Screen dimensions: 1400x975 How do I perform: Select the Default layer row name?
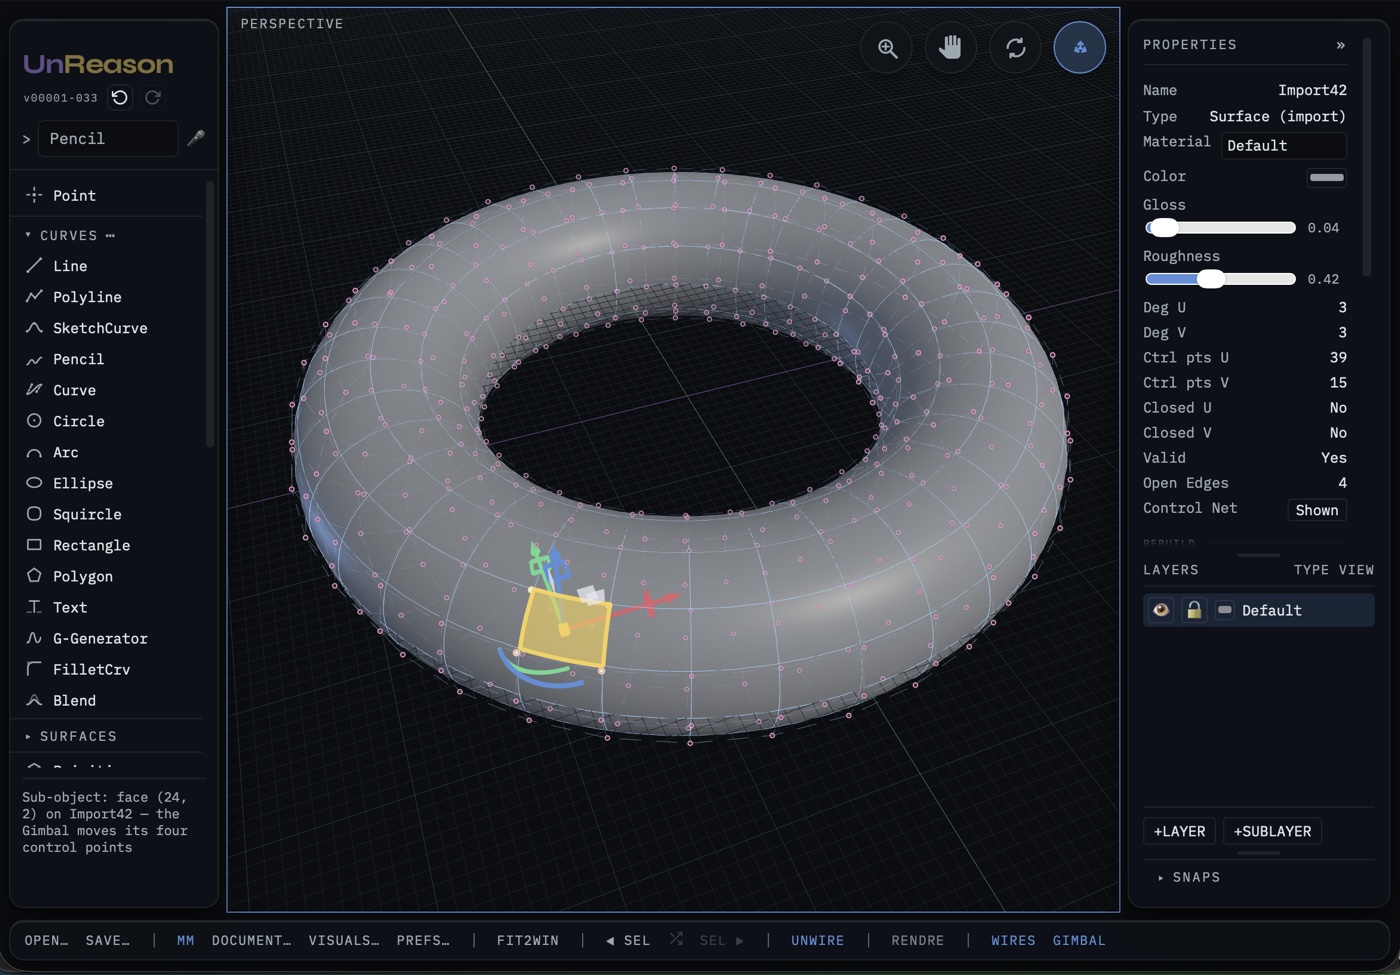click(x=1271, y=610)
